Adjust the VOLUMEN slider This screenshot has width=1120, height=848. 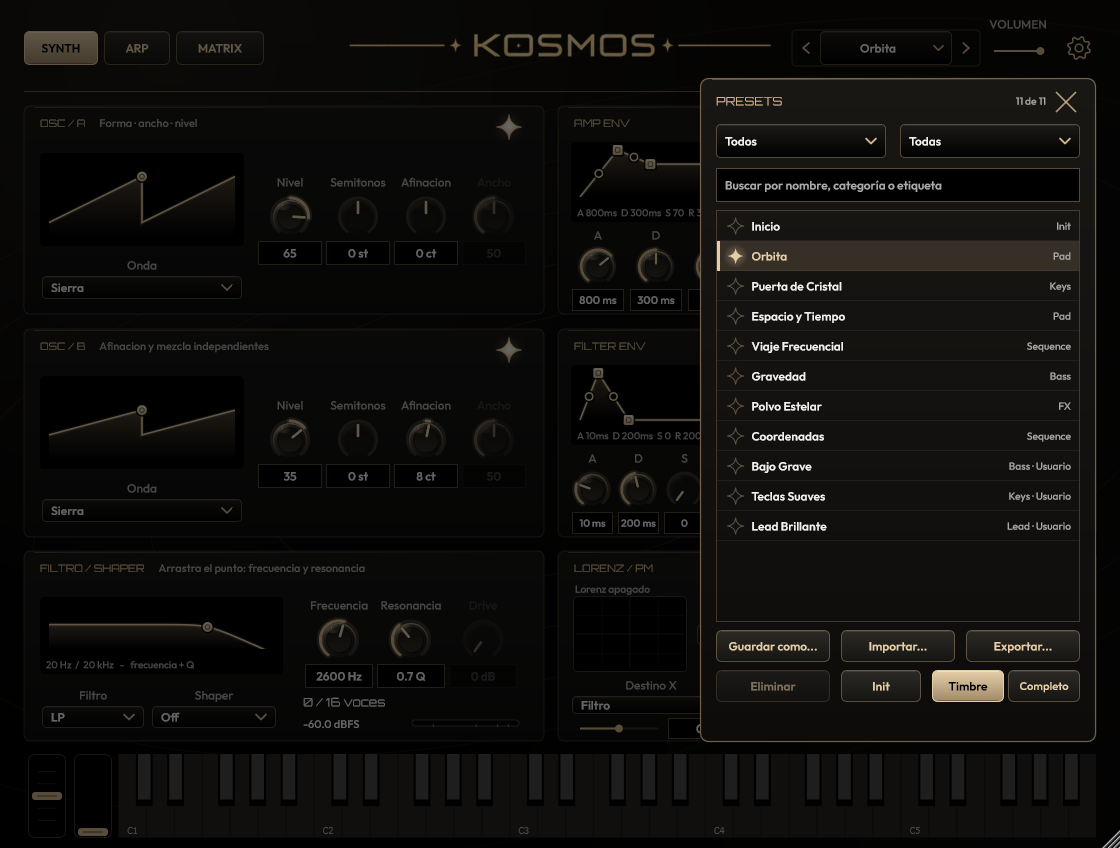pos(1019,51)
